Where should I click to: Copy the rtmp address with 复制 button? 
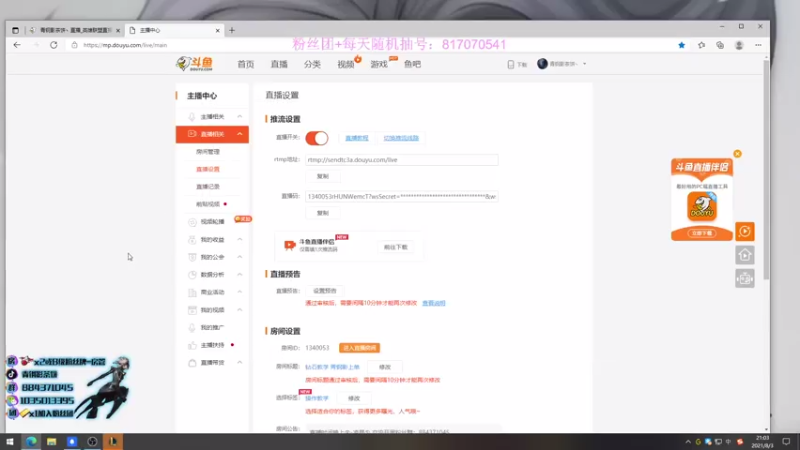pyautogui.click(x=322, y=177)
